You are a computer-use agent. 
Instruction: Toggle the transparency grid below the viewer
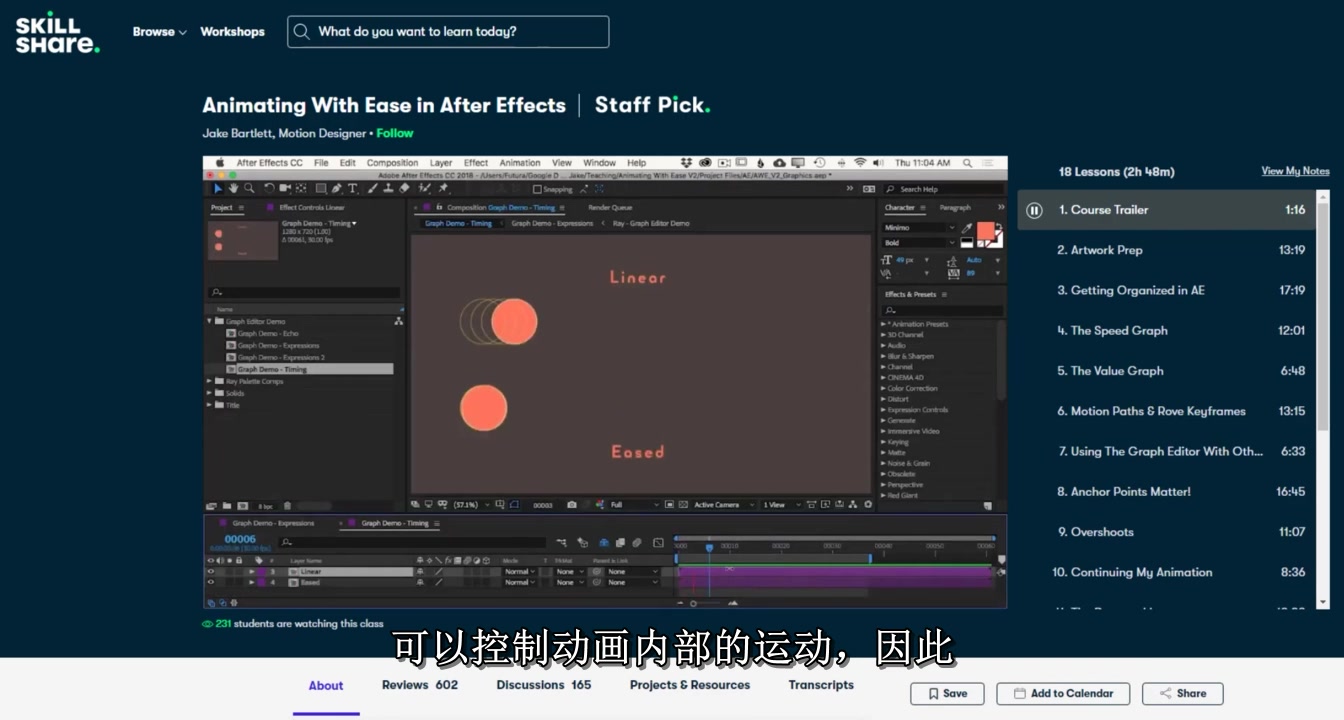683,505
